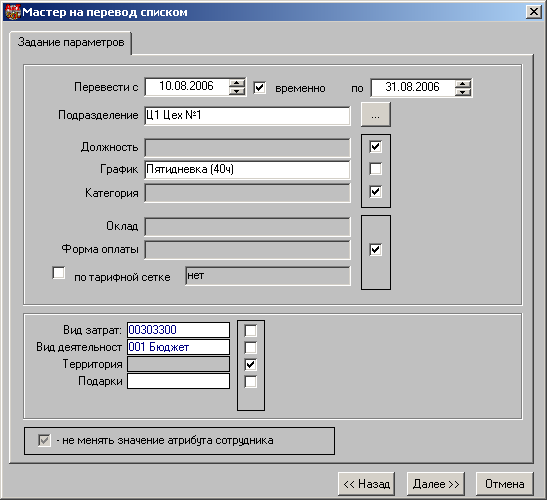547x500 pixels.
Task: Enable the checkbox next to График
Action: [375, 169]
